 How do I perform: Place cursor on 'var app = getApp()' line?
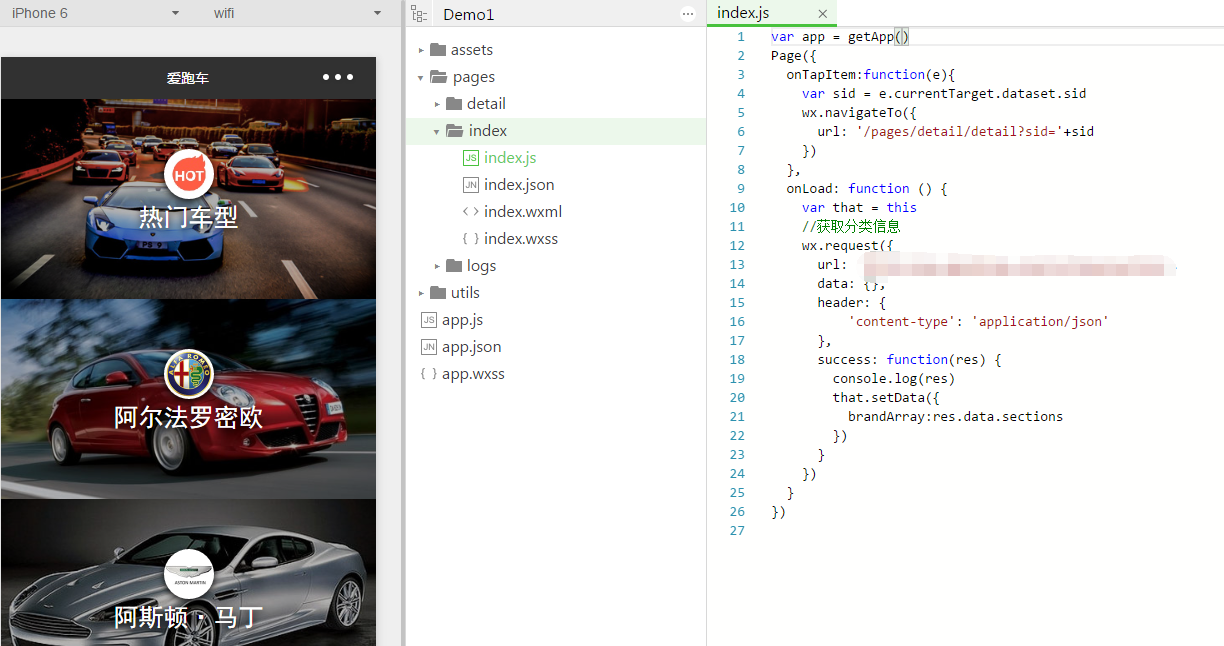click(x=840, y=37)
